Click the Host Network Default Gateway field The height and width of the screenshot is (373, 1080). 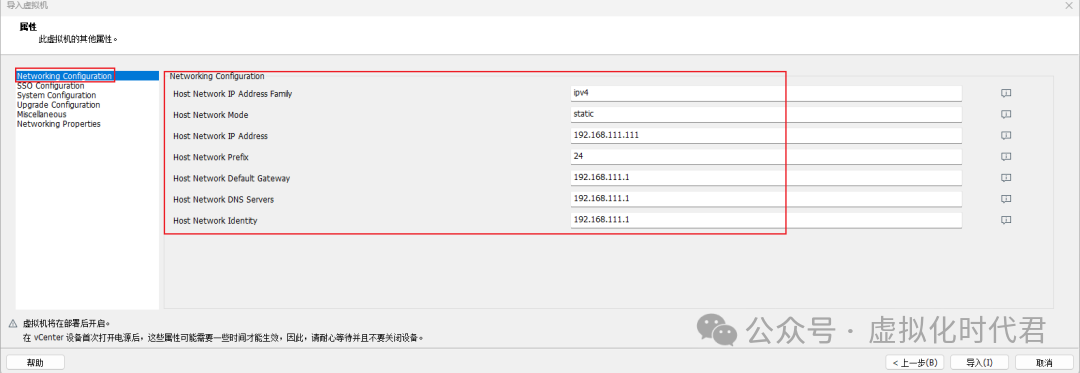[765, 178]
